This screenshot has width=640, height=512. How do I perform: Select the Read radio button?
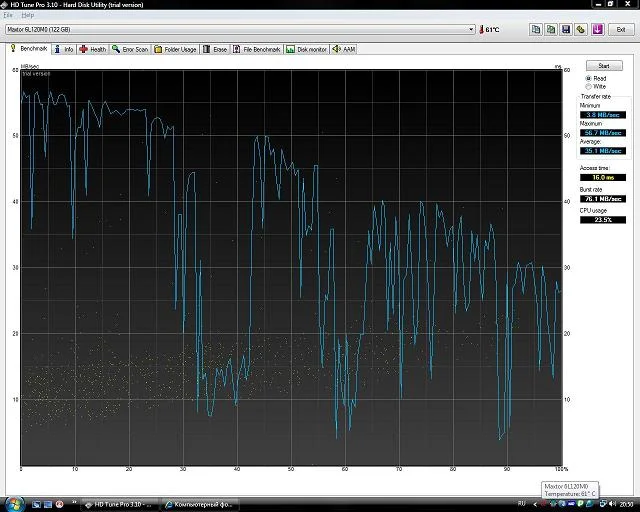(x=588, y=78)
